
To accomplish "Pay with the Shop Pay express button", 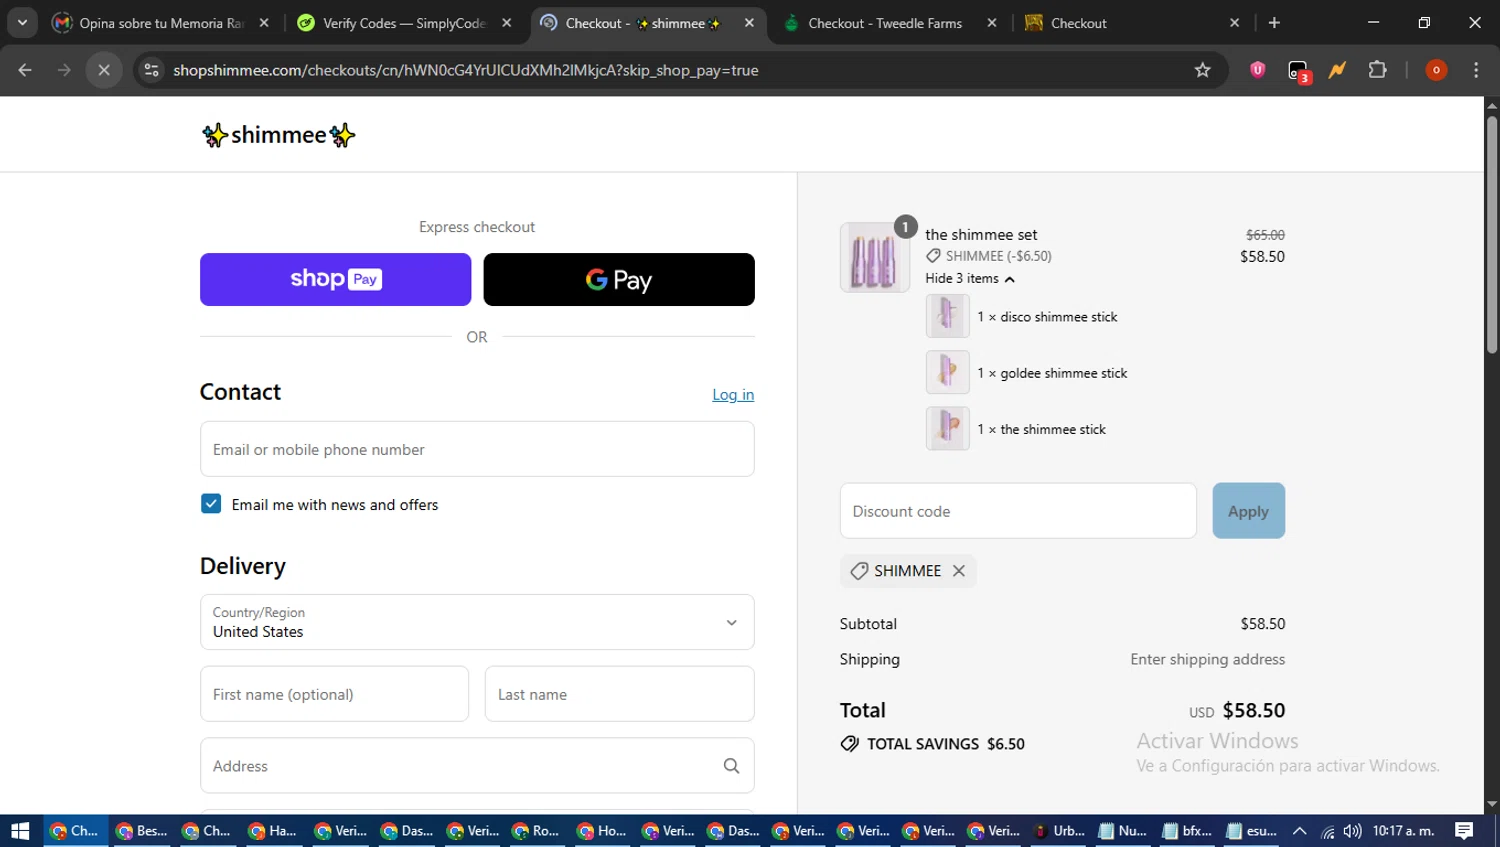I will pos(335,279).
